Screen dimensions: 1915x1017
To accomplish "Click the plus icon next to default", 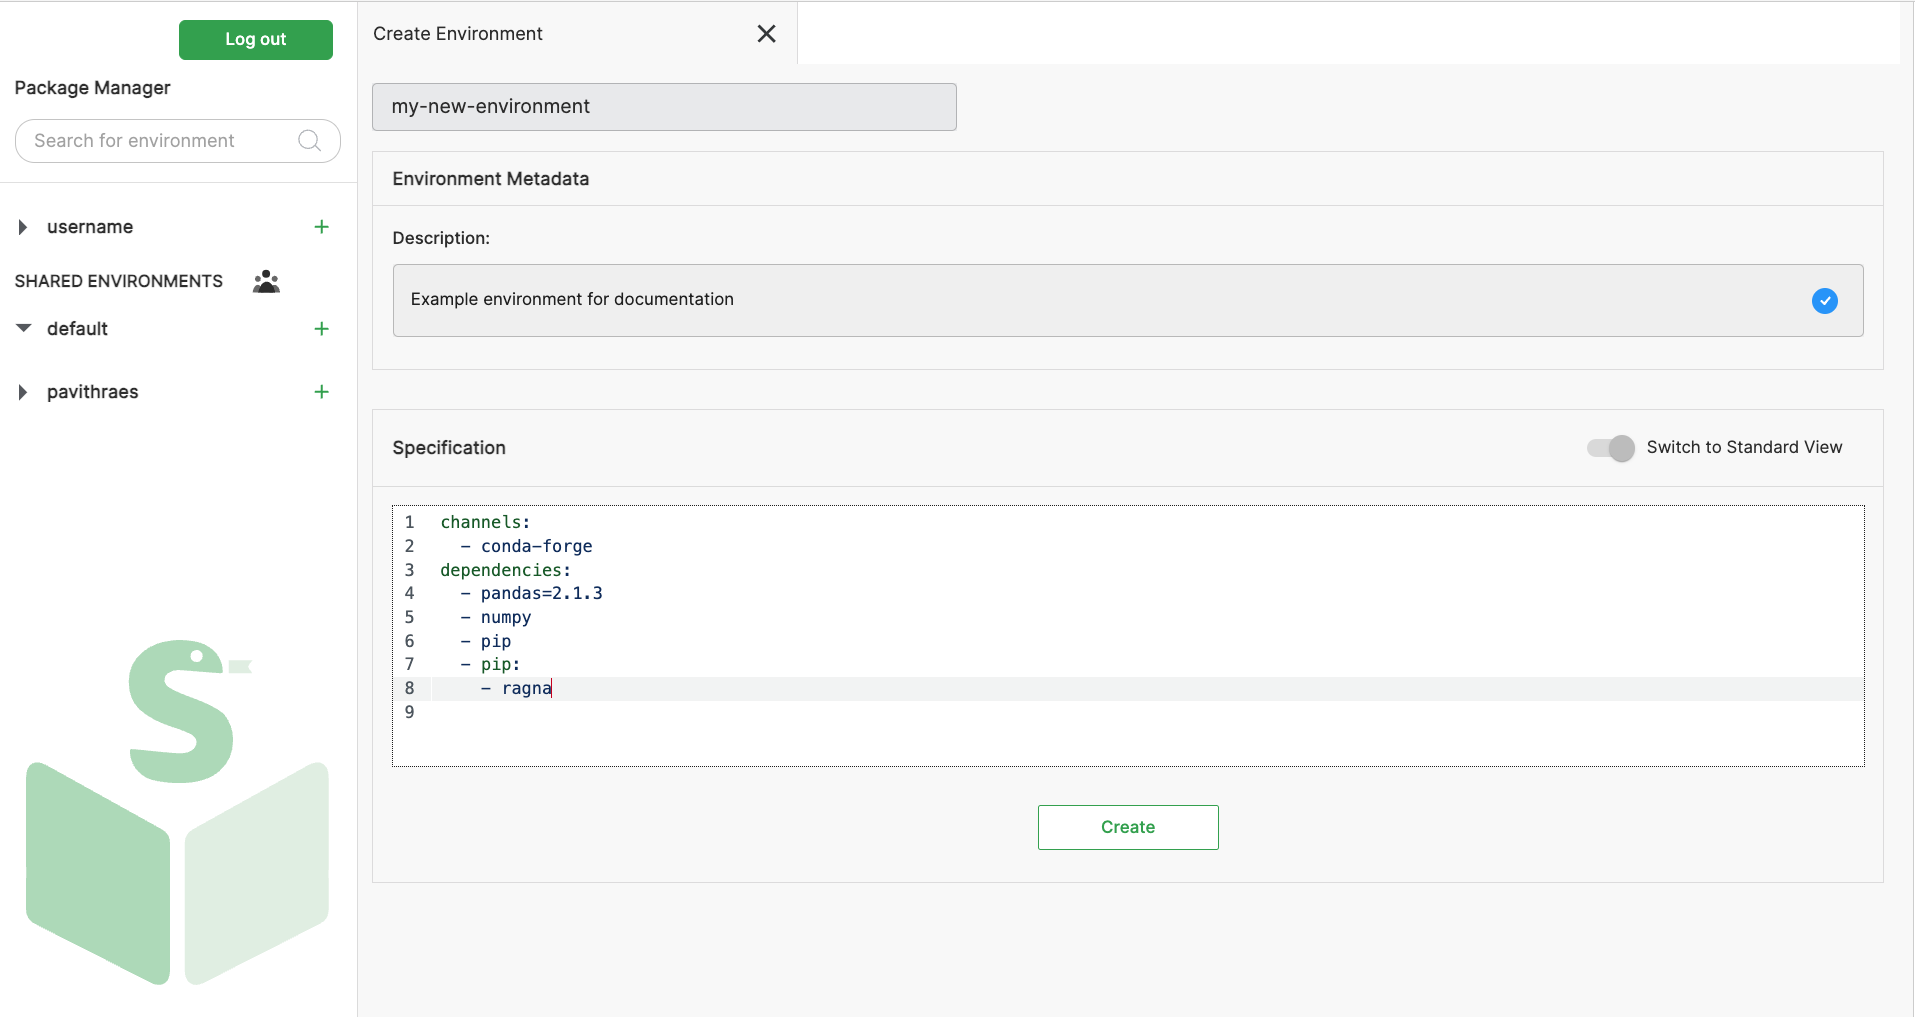I will [x=321, y=329].
